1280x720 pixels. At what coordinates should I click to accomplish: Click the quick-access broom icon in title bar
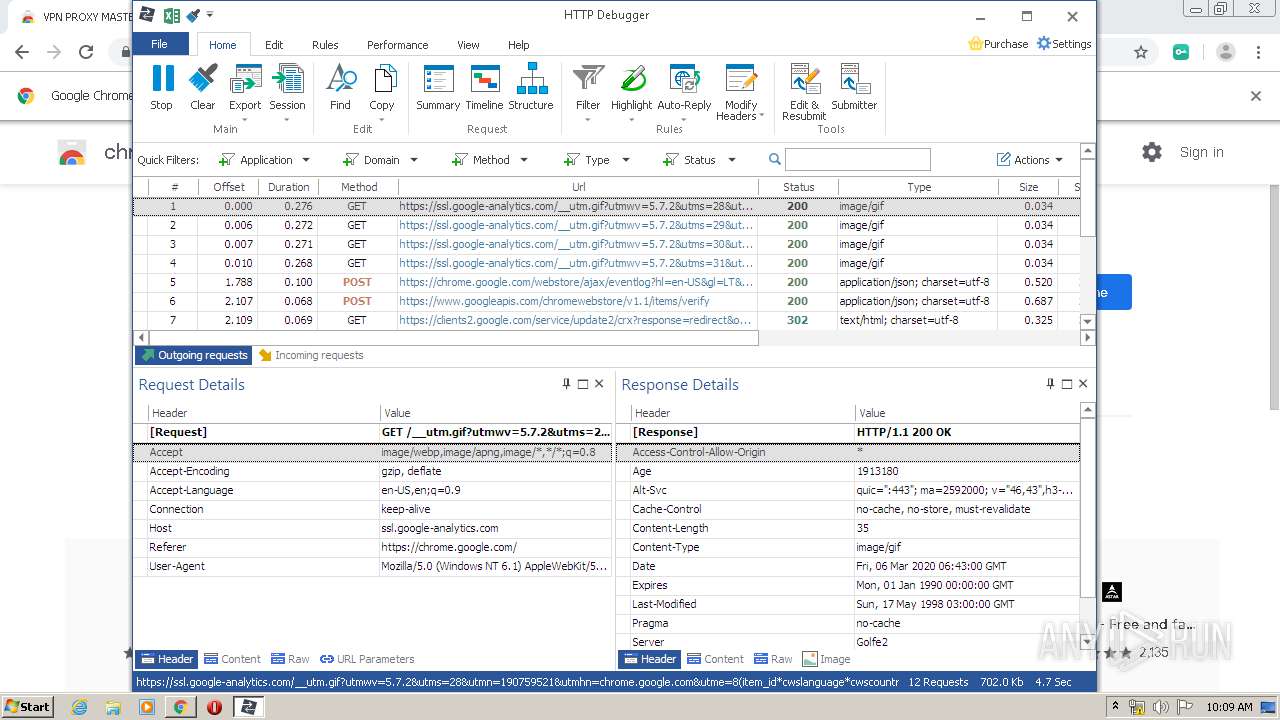[193, 15]
